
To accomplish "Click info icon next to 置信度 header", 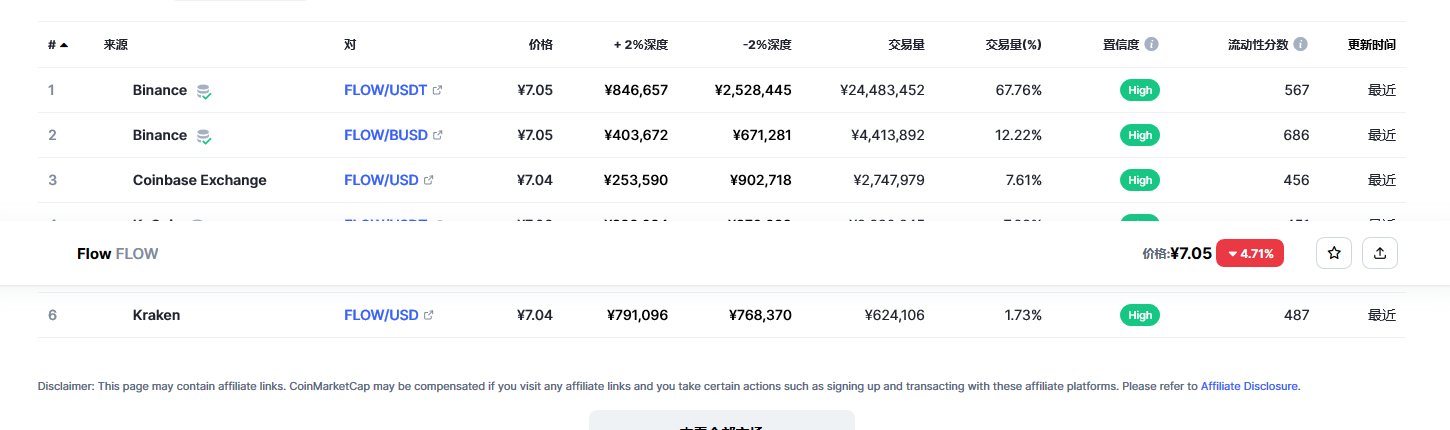I will (x=1152, y=44).
